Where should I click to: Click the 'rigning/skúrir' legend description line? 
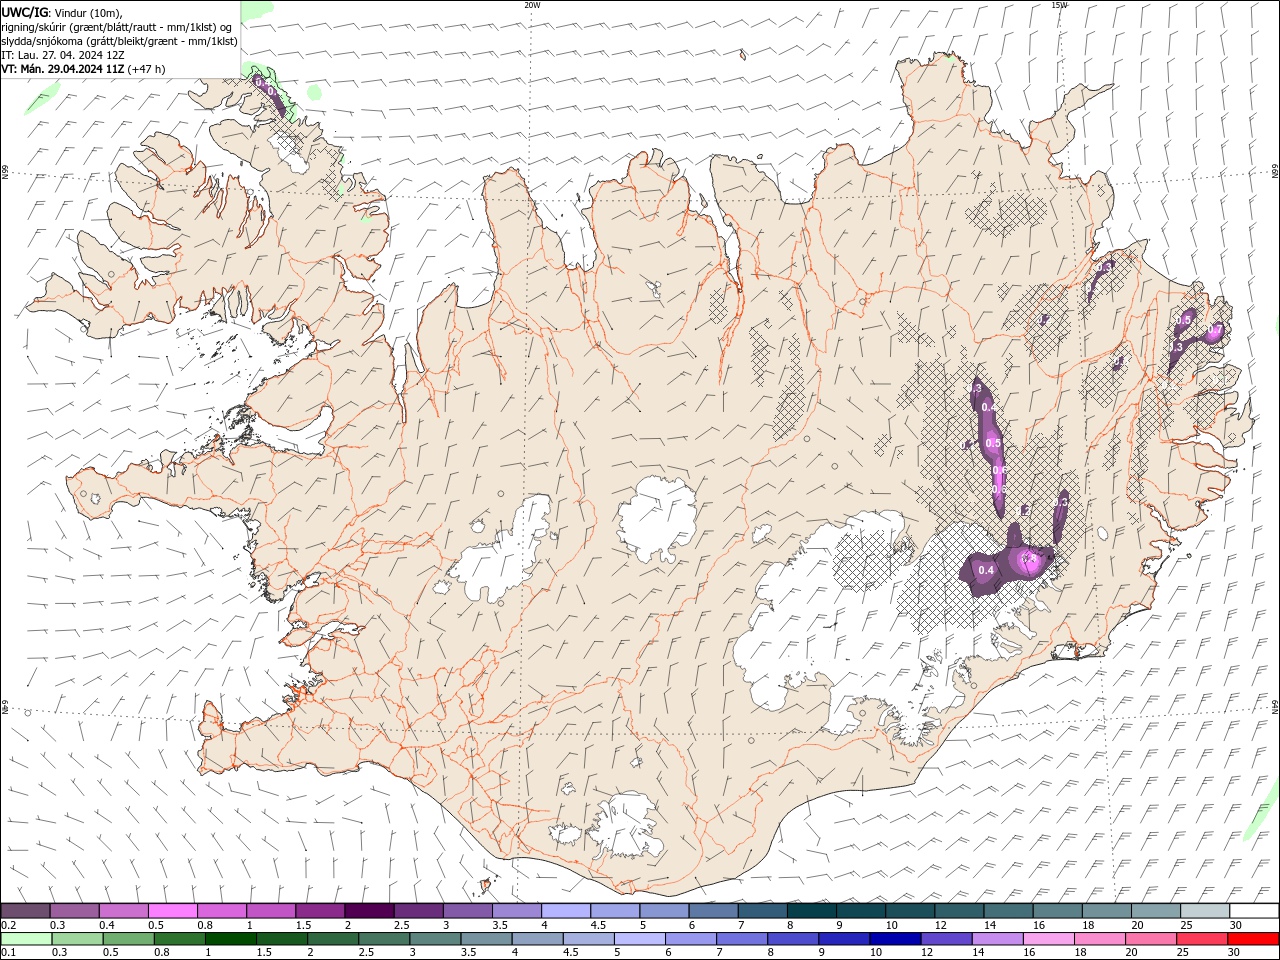116,27
